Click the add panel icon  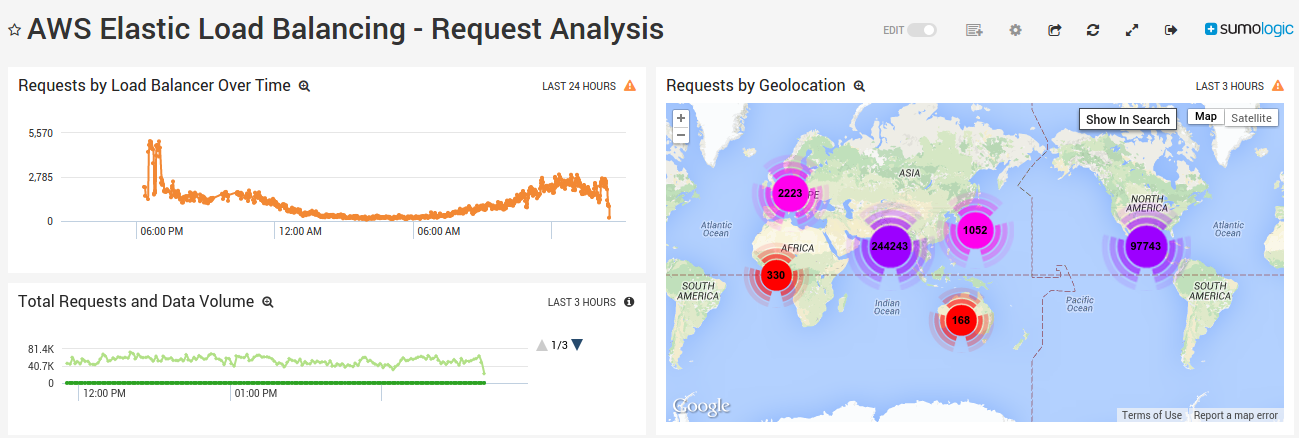click(974, 30)
